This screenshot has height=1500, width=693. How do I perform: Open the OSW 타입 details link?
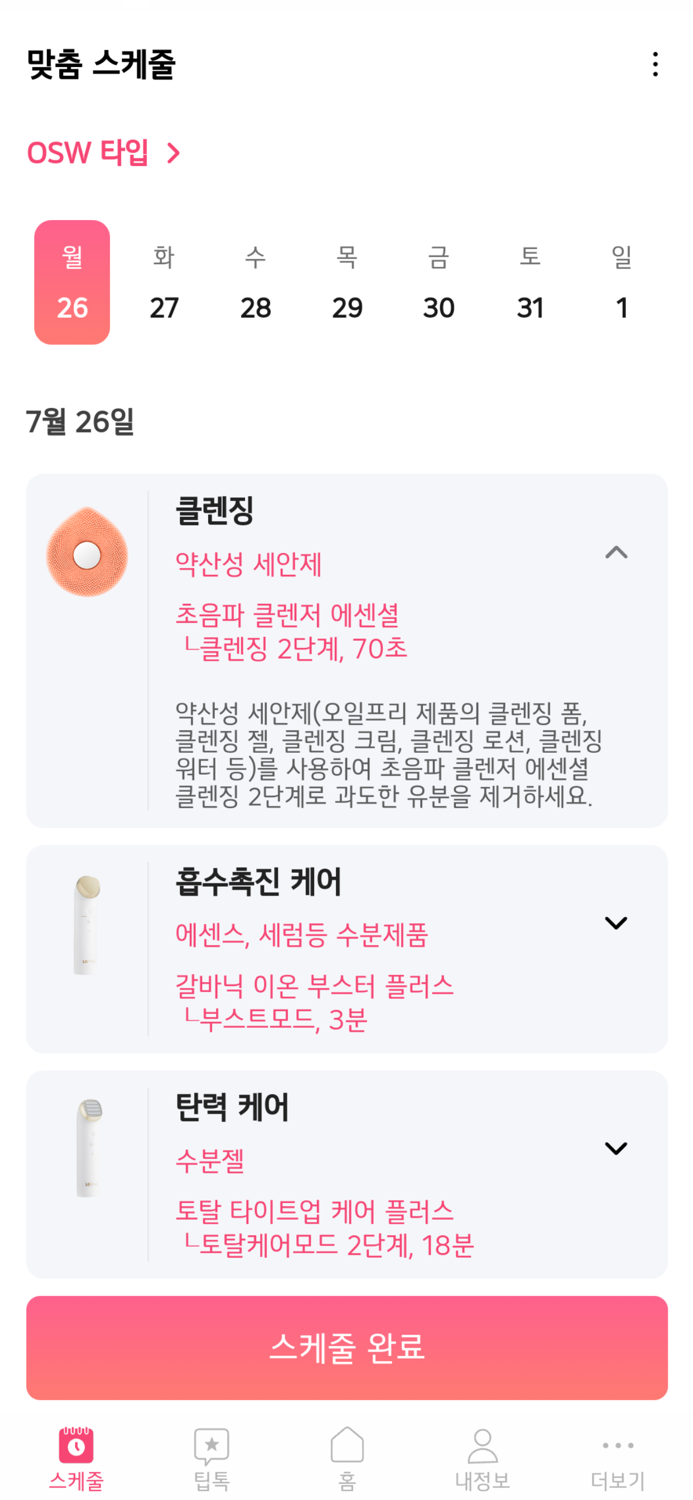[100, 153]
